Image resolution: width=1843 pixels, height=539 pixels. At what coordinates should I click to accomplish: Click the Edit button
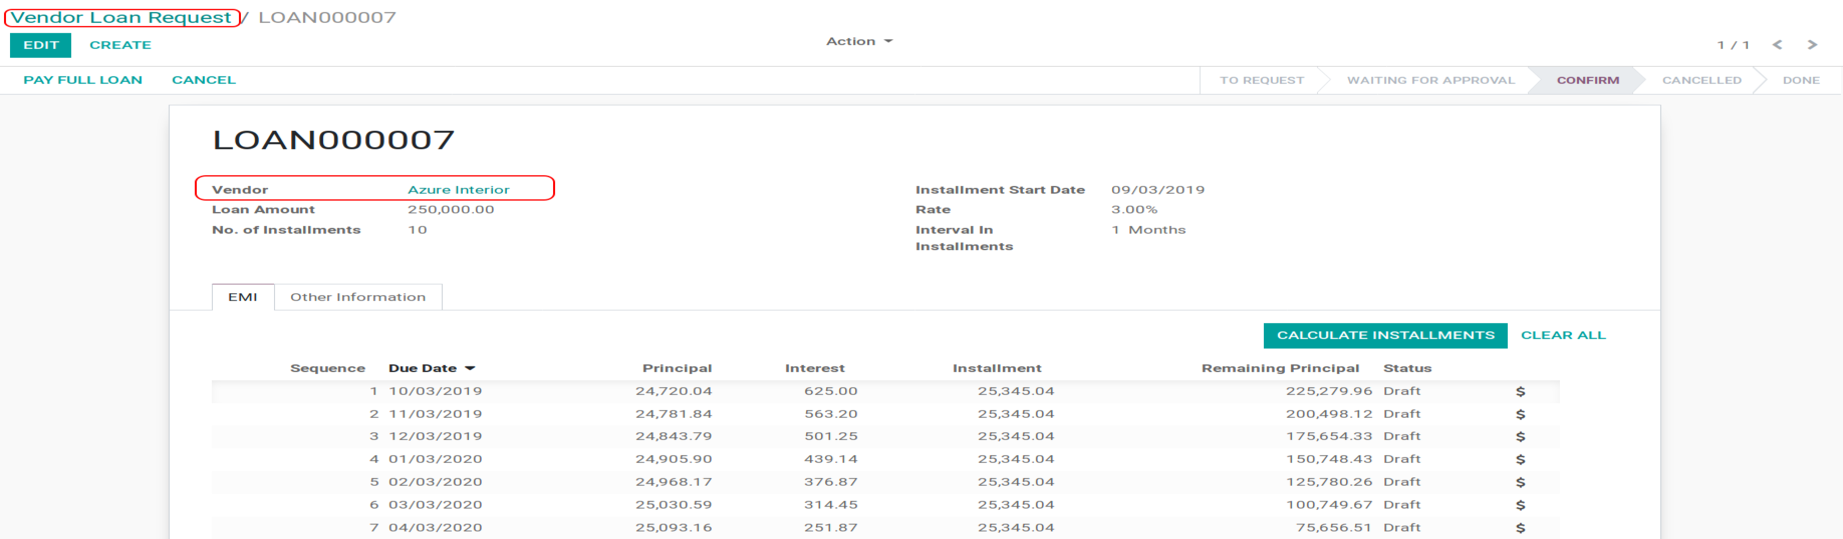click(41, 45)
